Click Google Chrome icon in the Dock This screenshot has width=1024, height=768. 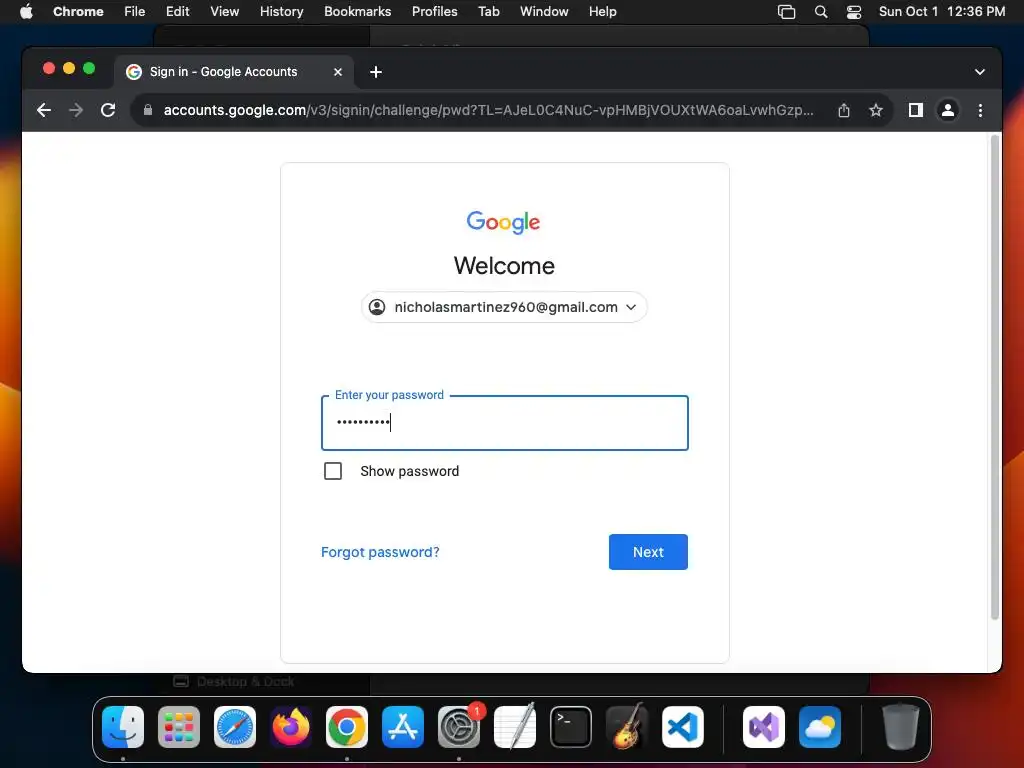pyautogui.click(x=347, y=727)
